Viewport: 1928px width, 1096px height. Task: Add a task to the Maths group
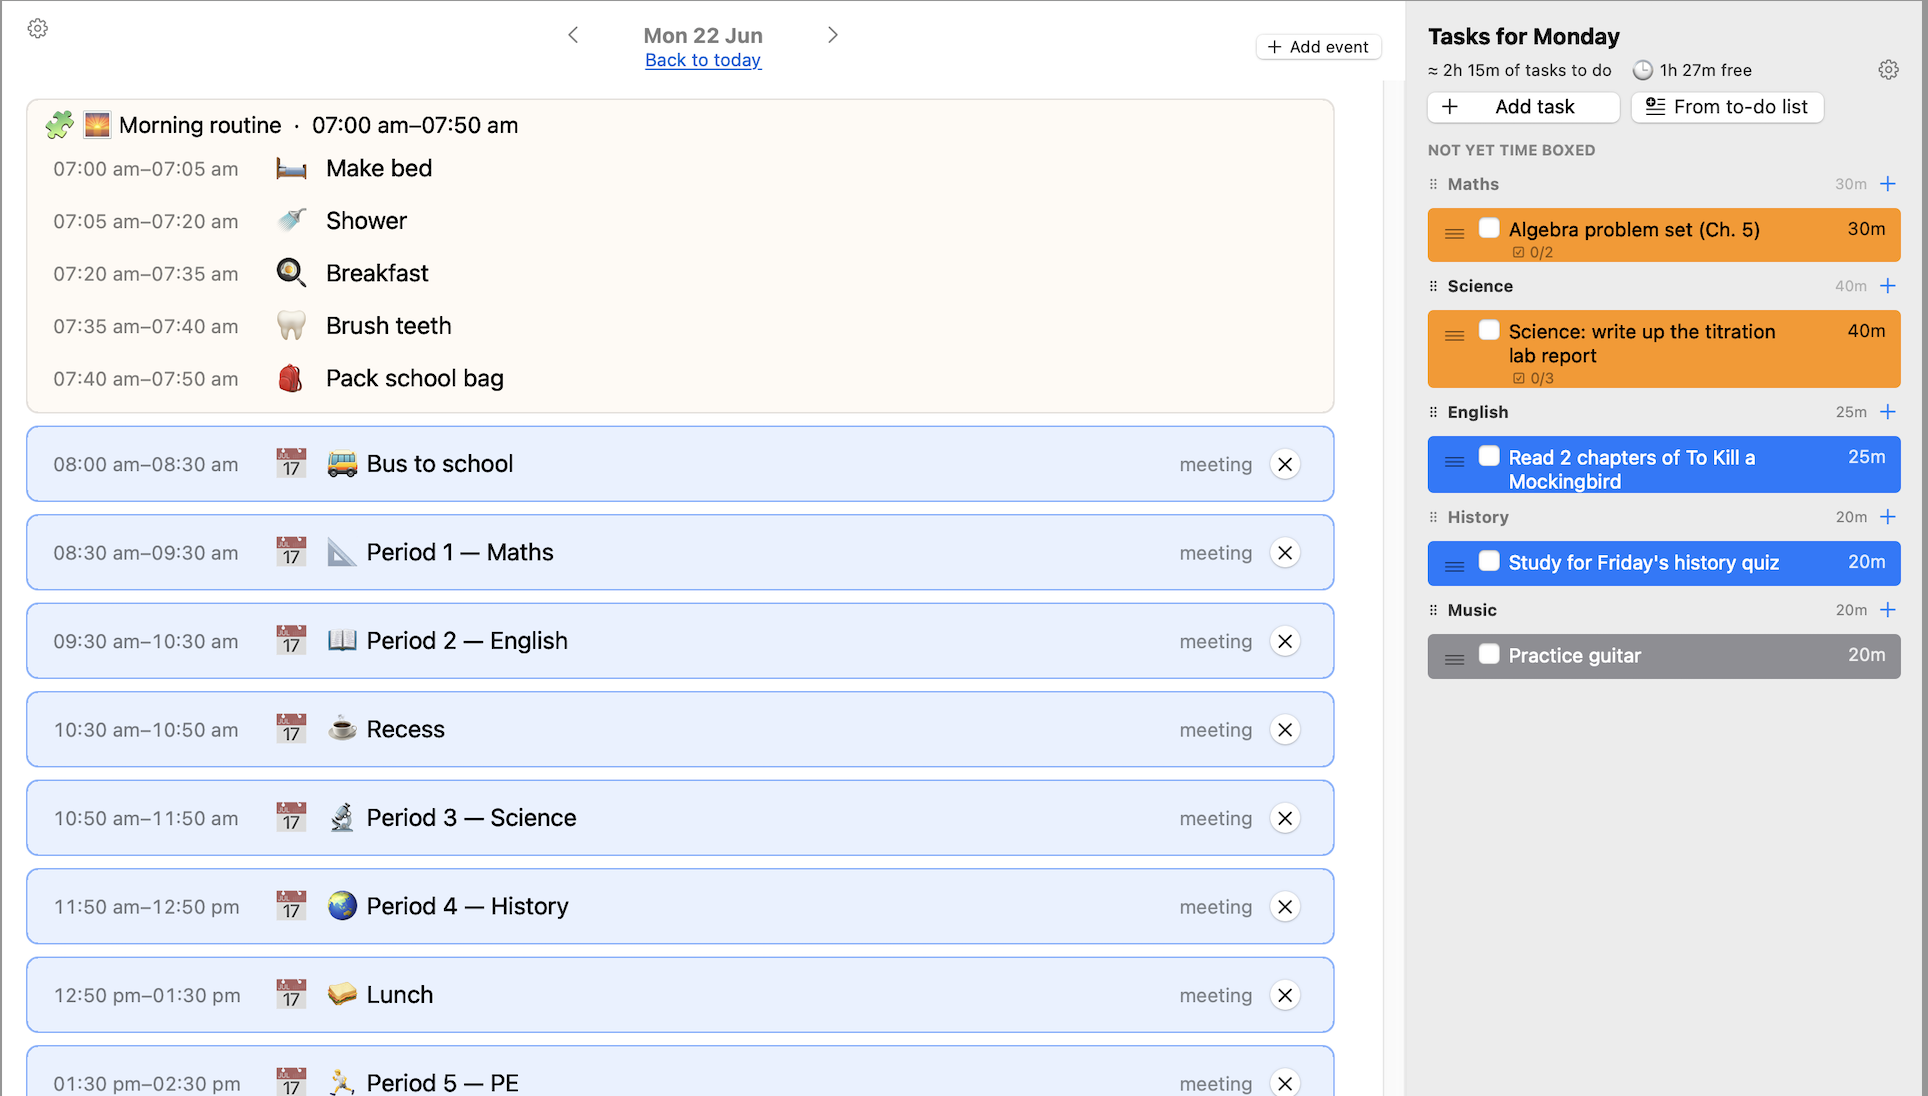click(1888, 184)
